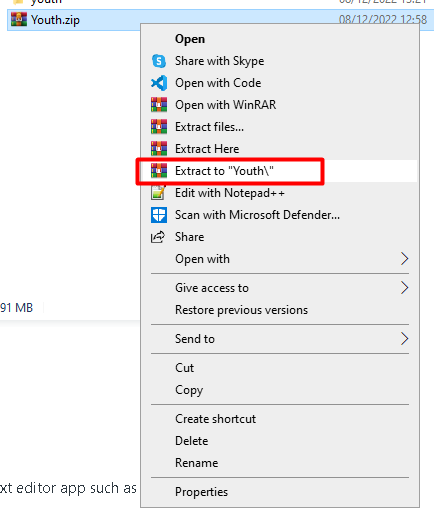The image size is (434, 519).
Task: Click the Skype icon beside Share with Skype
Action: click(159, 61)
